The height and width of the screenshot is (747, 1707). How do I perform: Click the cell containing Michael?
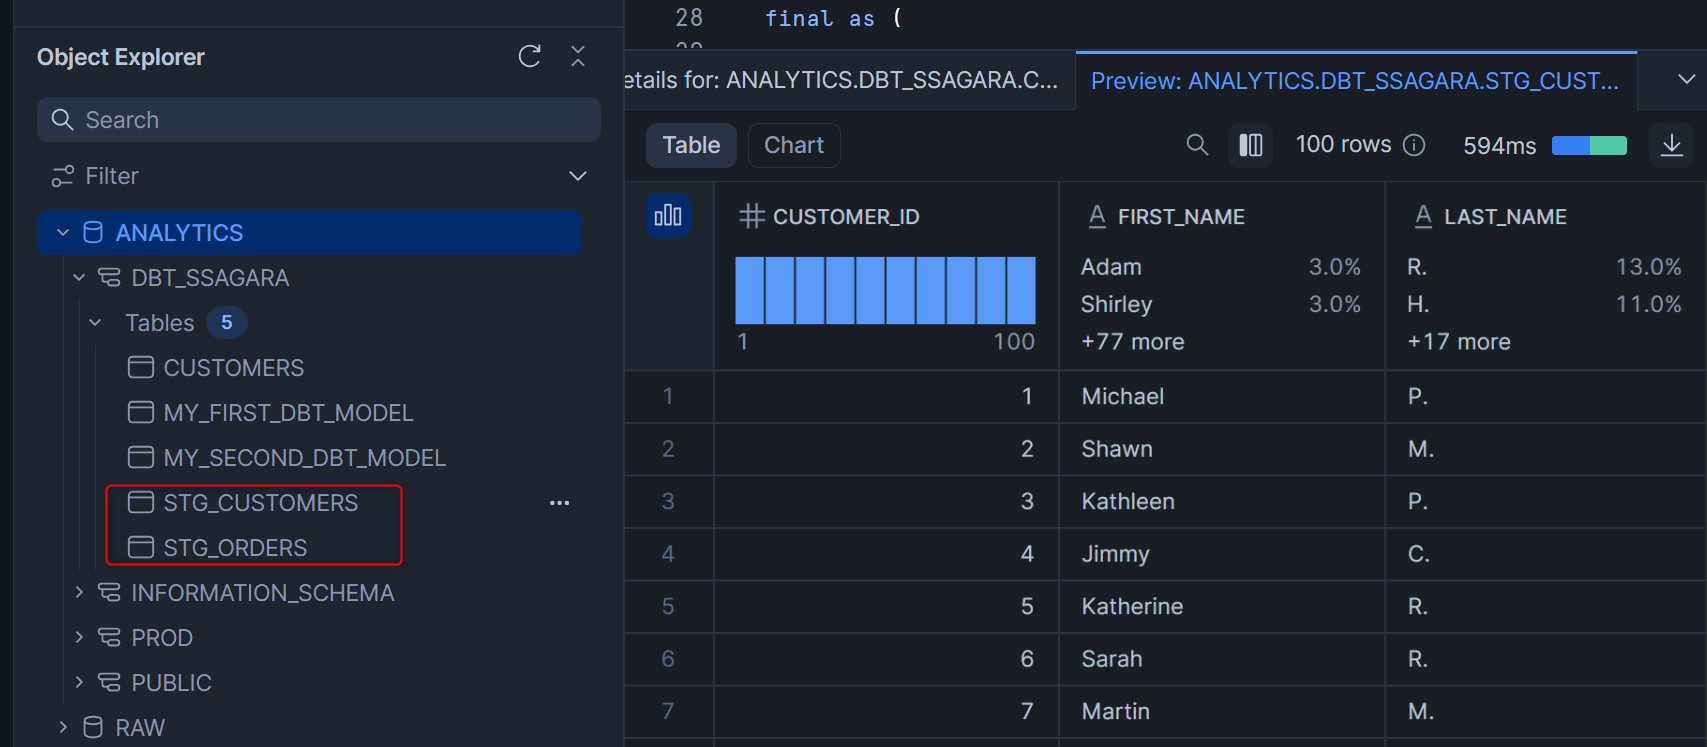tap(1222, 397)
